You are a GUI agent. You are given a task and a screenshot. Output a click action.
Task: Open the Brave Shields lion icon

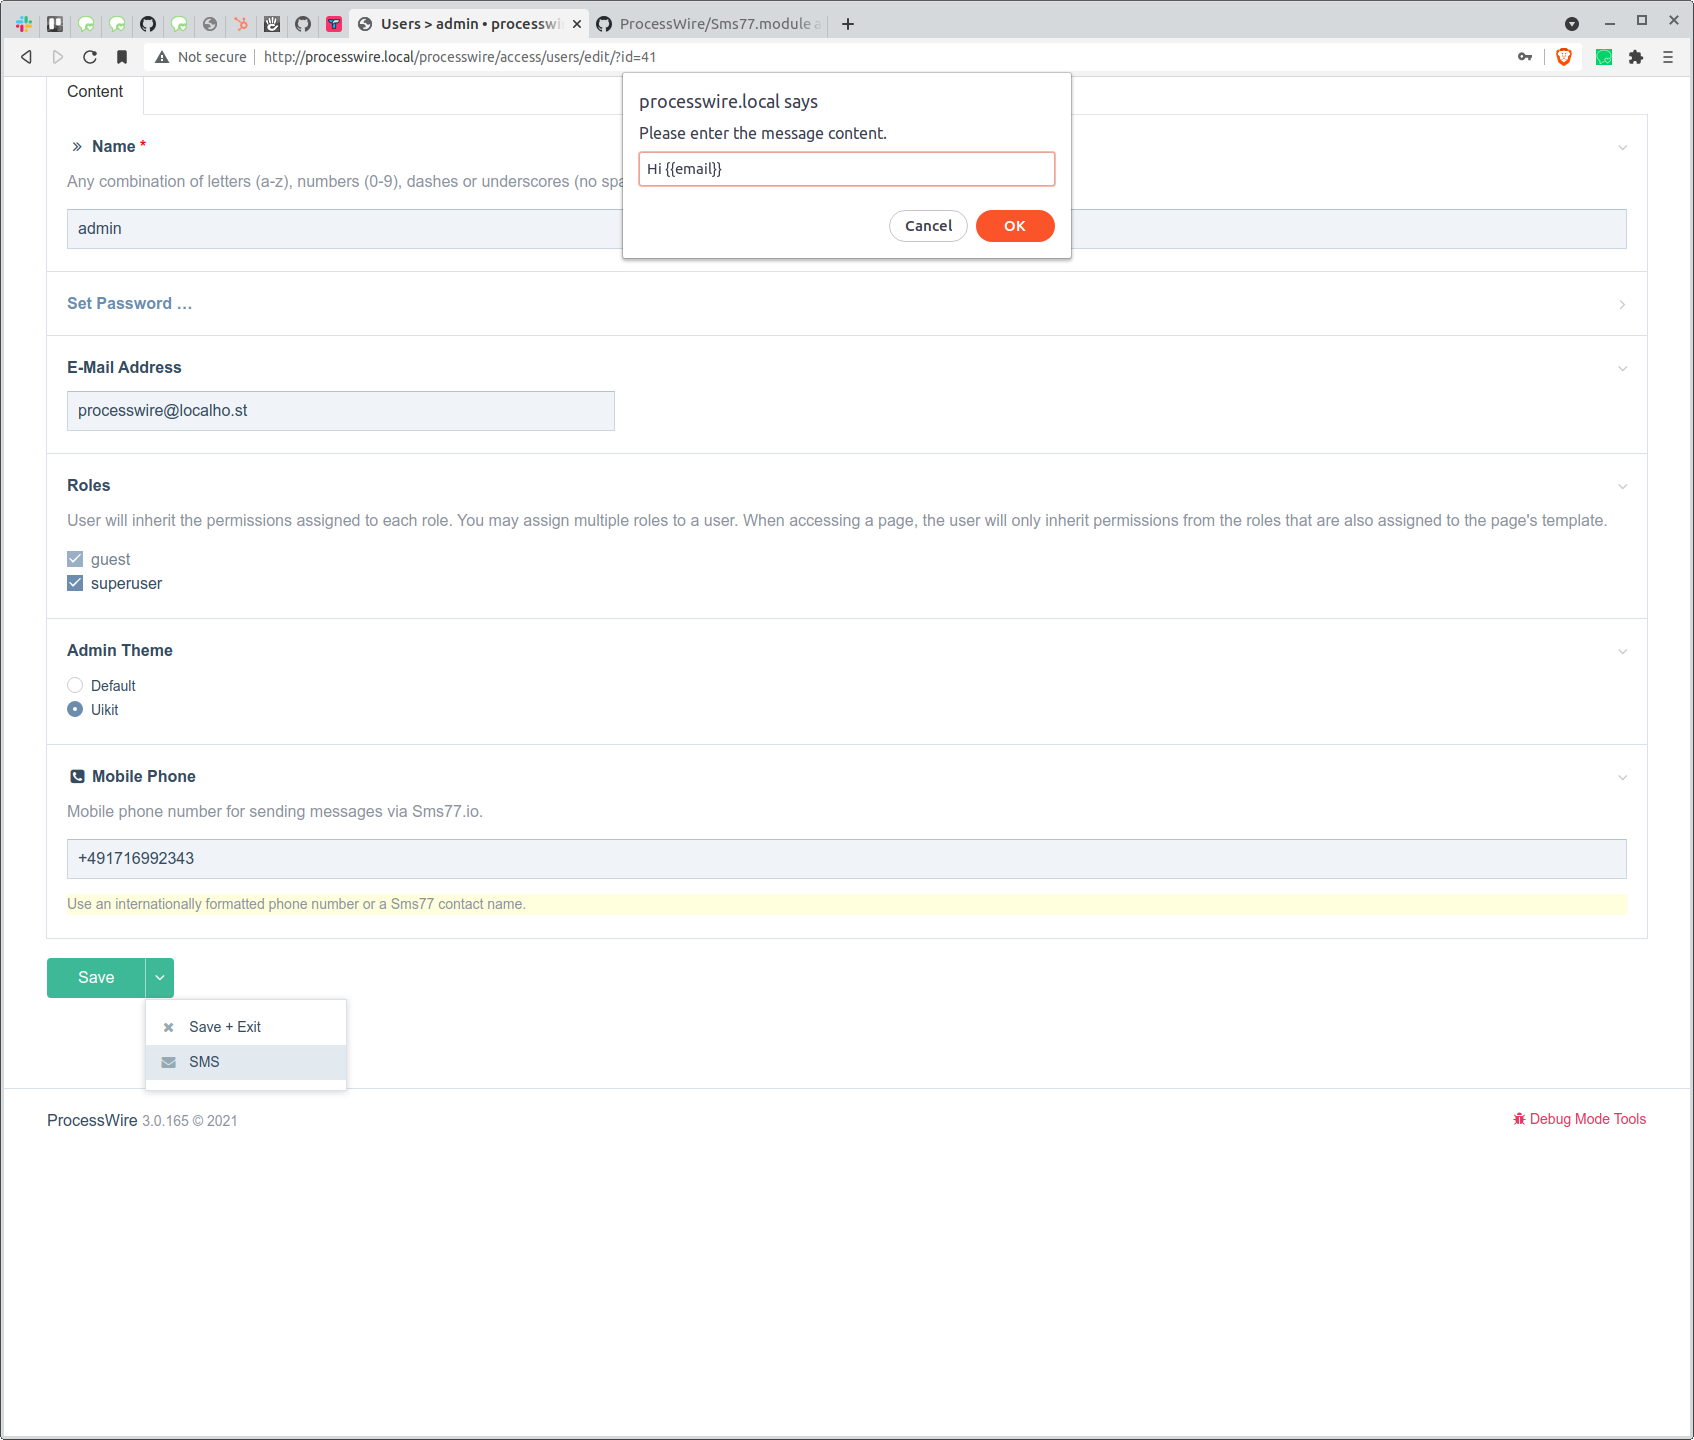[x=1564, y=57]
